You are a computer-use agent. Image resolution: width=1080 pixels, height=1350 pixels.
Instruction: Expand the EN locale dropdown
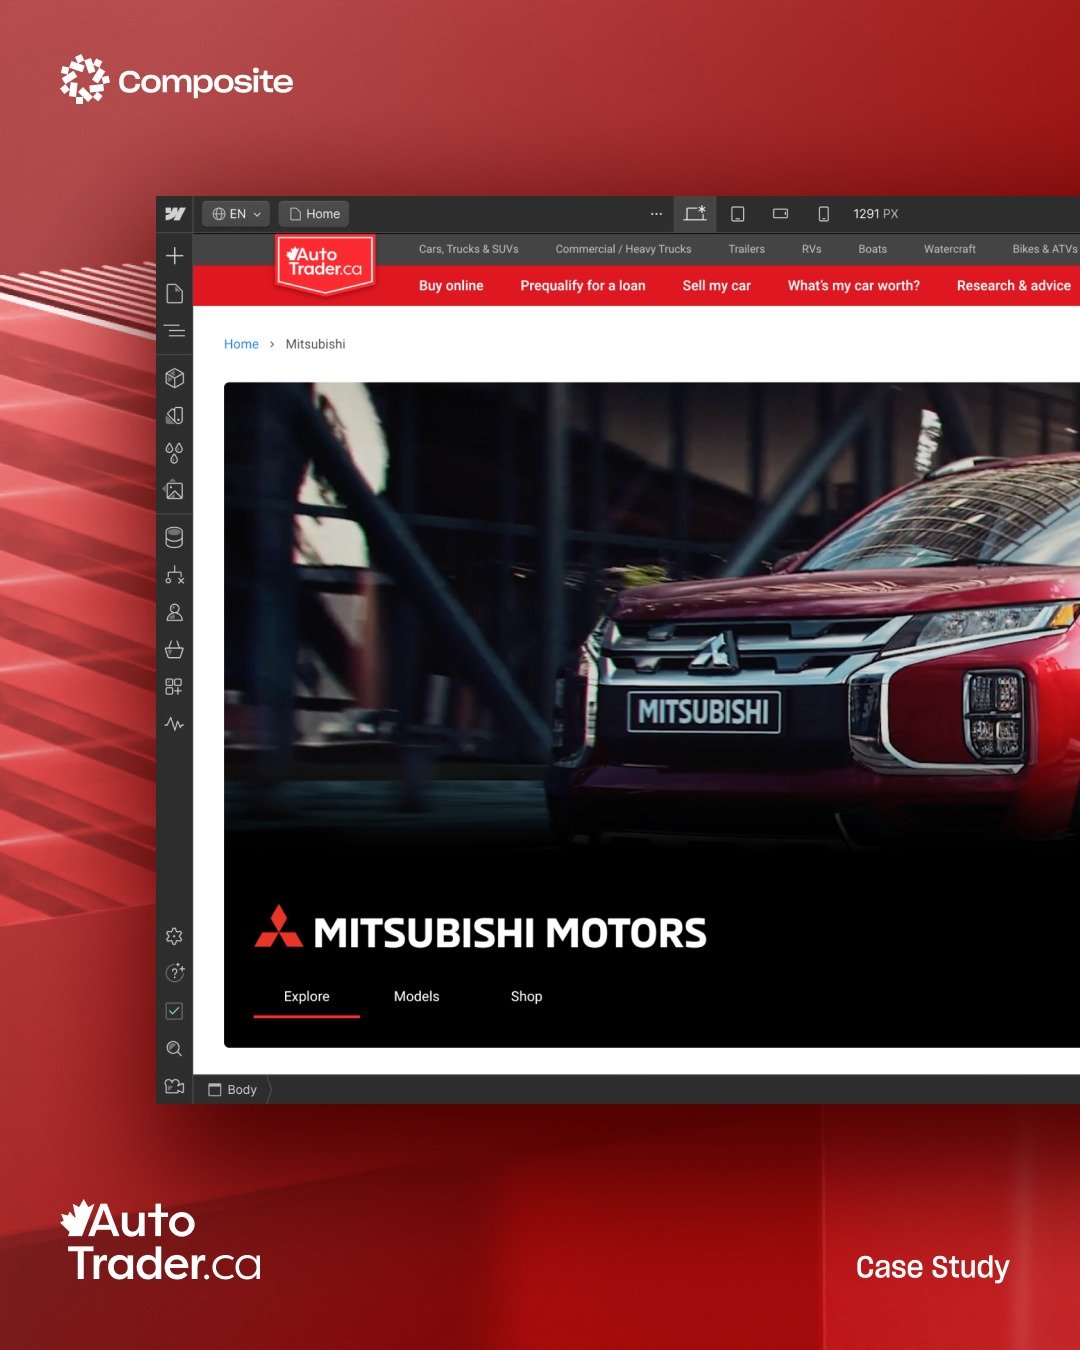[x=236, y=214]
